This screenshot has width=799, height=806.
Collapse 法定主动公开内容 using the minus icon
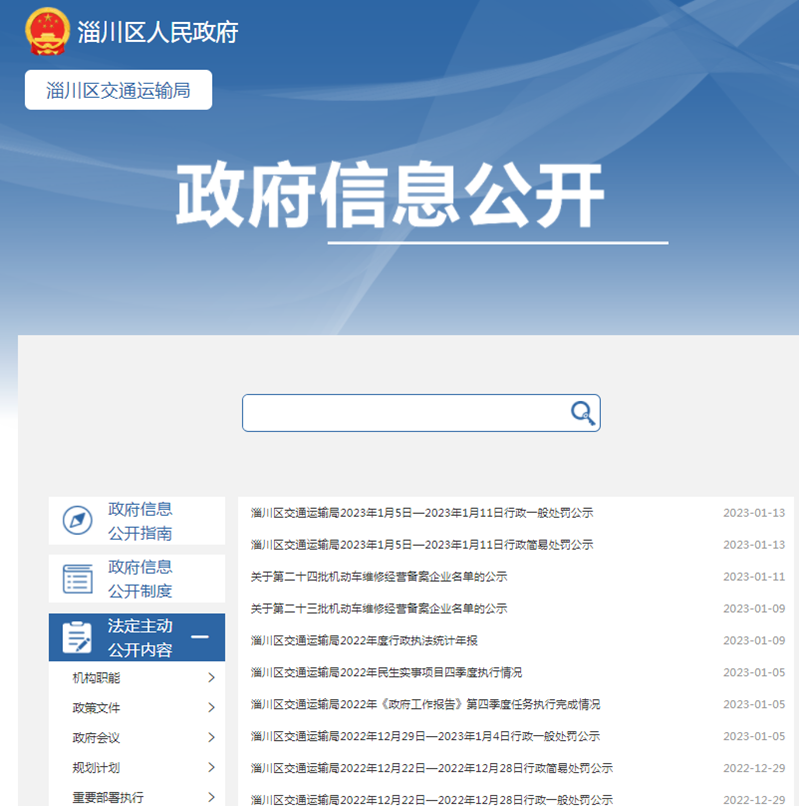coord(200,637)
